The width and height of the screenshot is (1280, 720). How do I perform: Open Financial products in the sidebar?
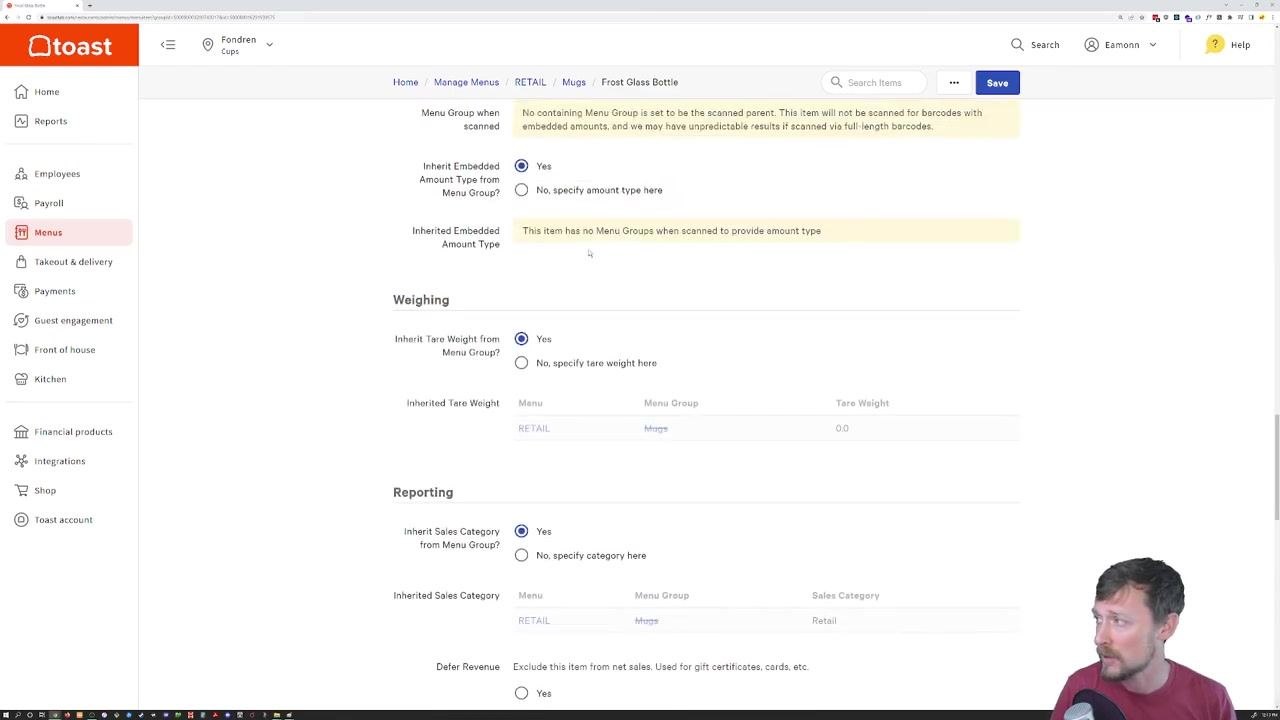(69, 432)
